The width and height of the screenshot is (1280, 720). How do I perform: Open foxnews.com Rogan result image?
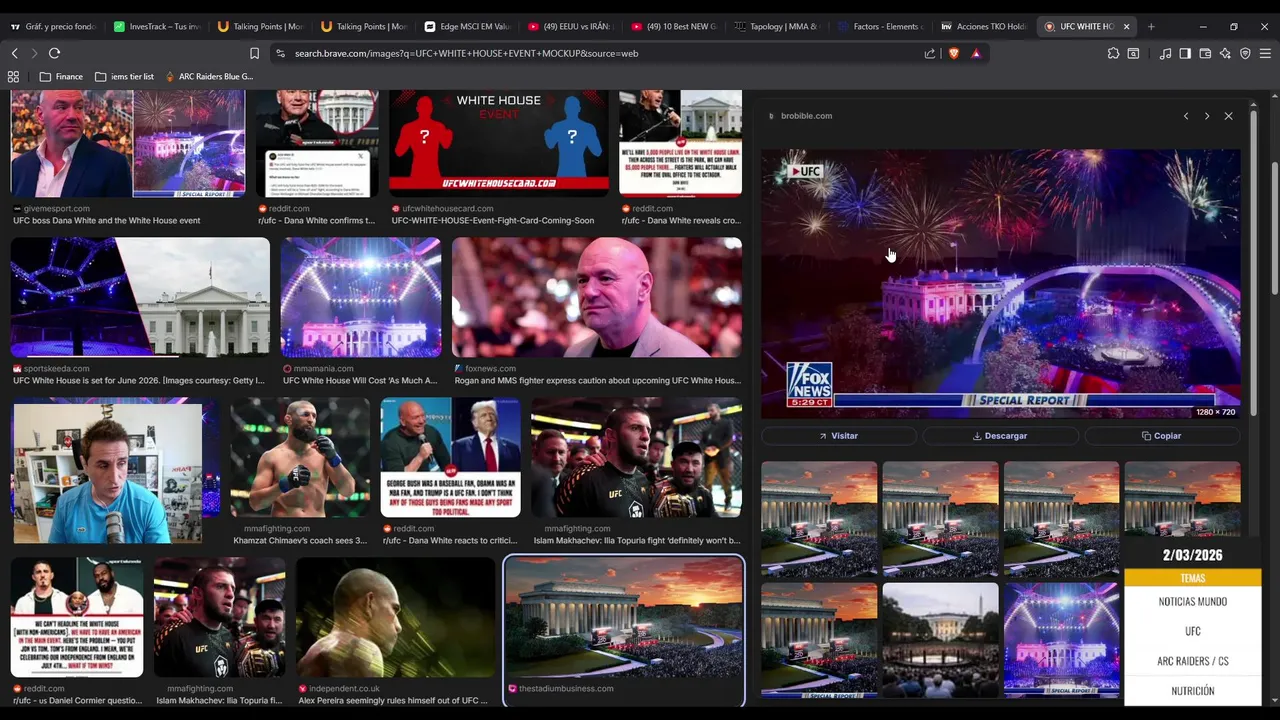click(597, 297)
